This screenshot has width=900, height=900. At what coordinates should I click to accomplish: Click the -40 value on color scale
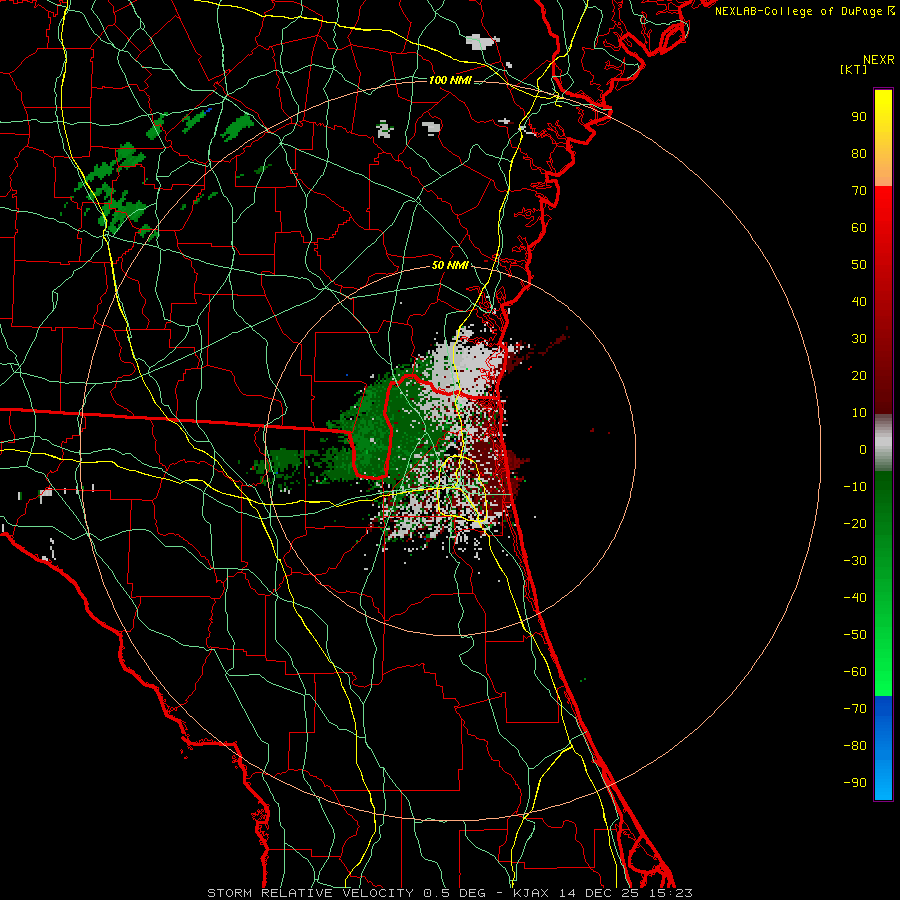[855, 598]
